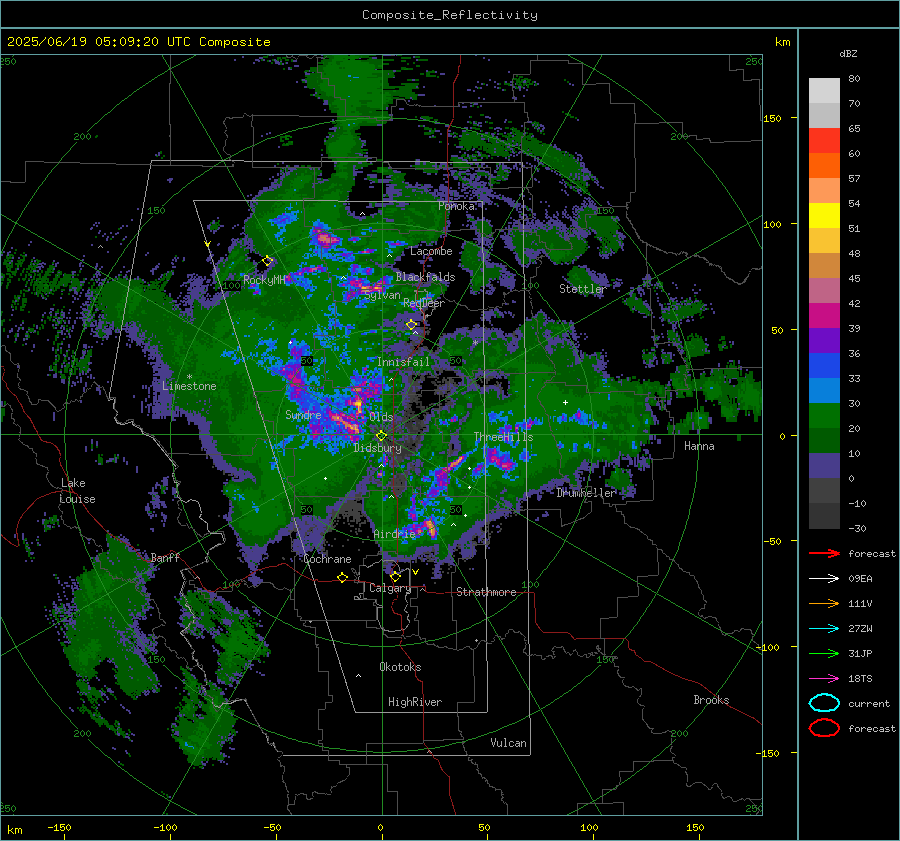Select the light gray 70-80 dBZ swatch

[x=824, y=91]
